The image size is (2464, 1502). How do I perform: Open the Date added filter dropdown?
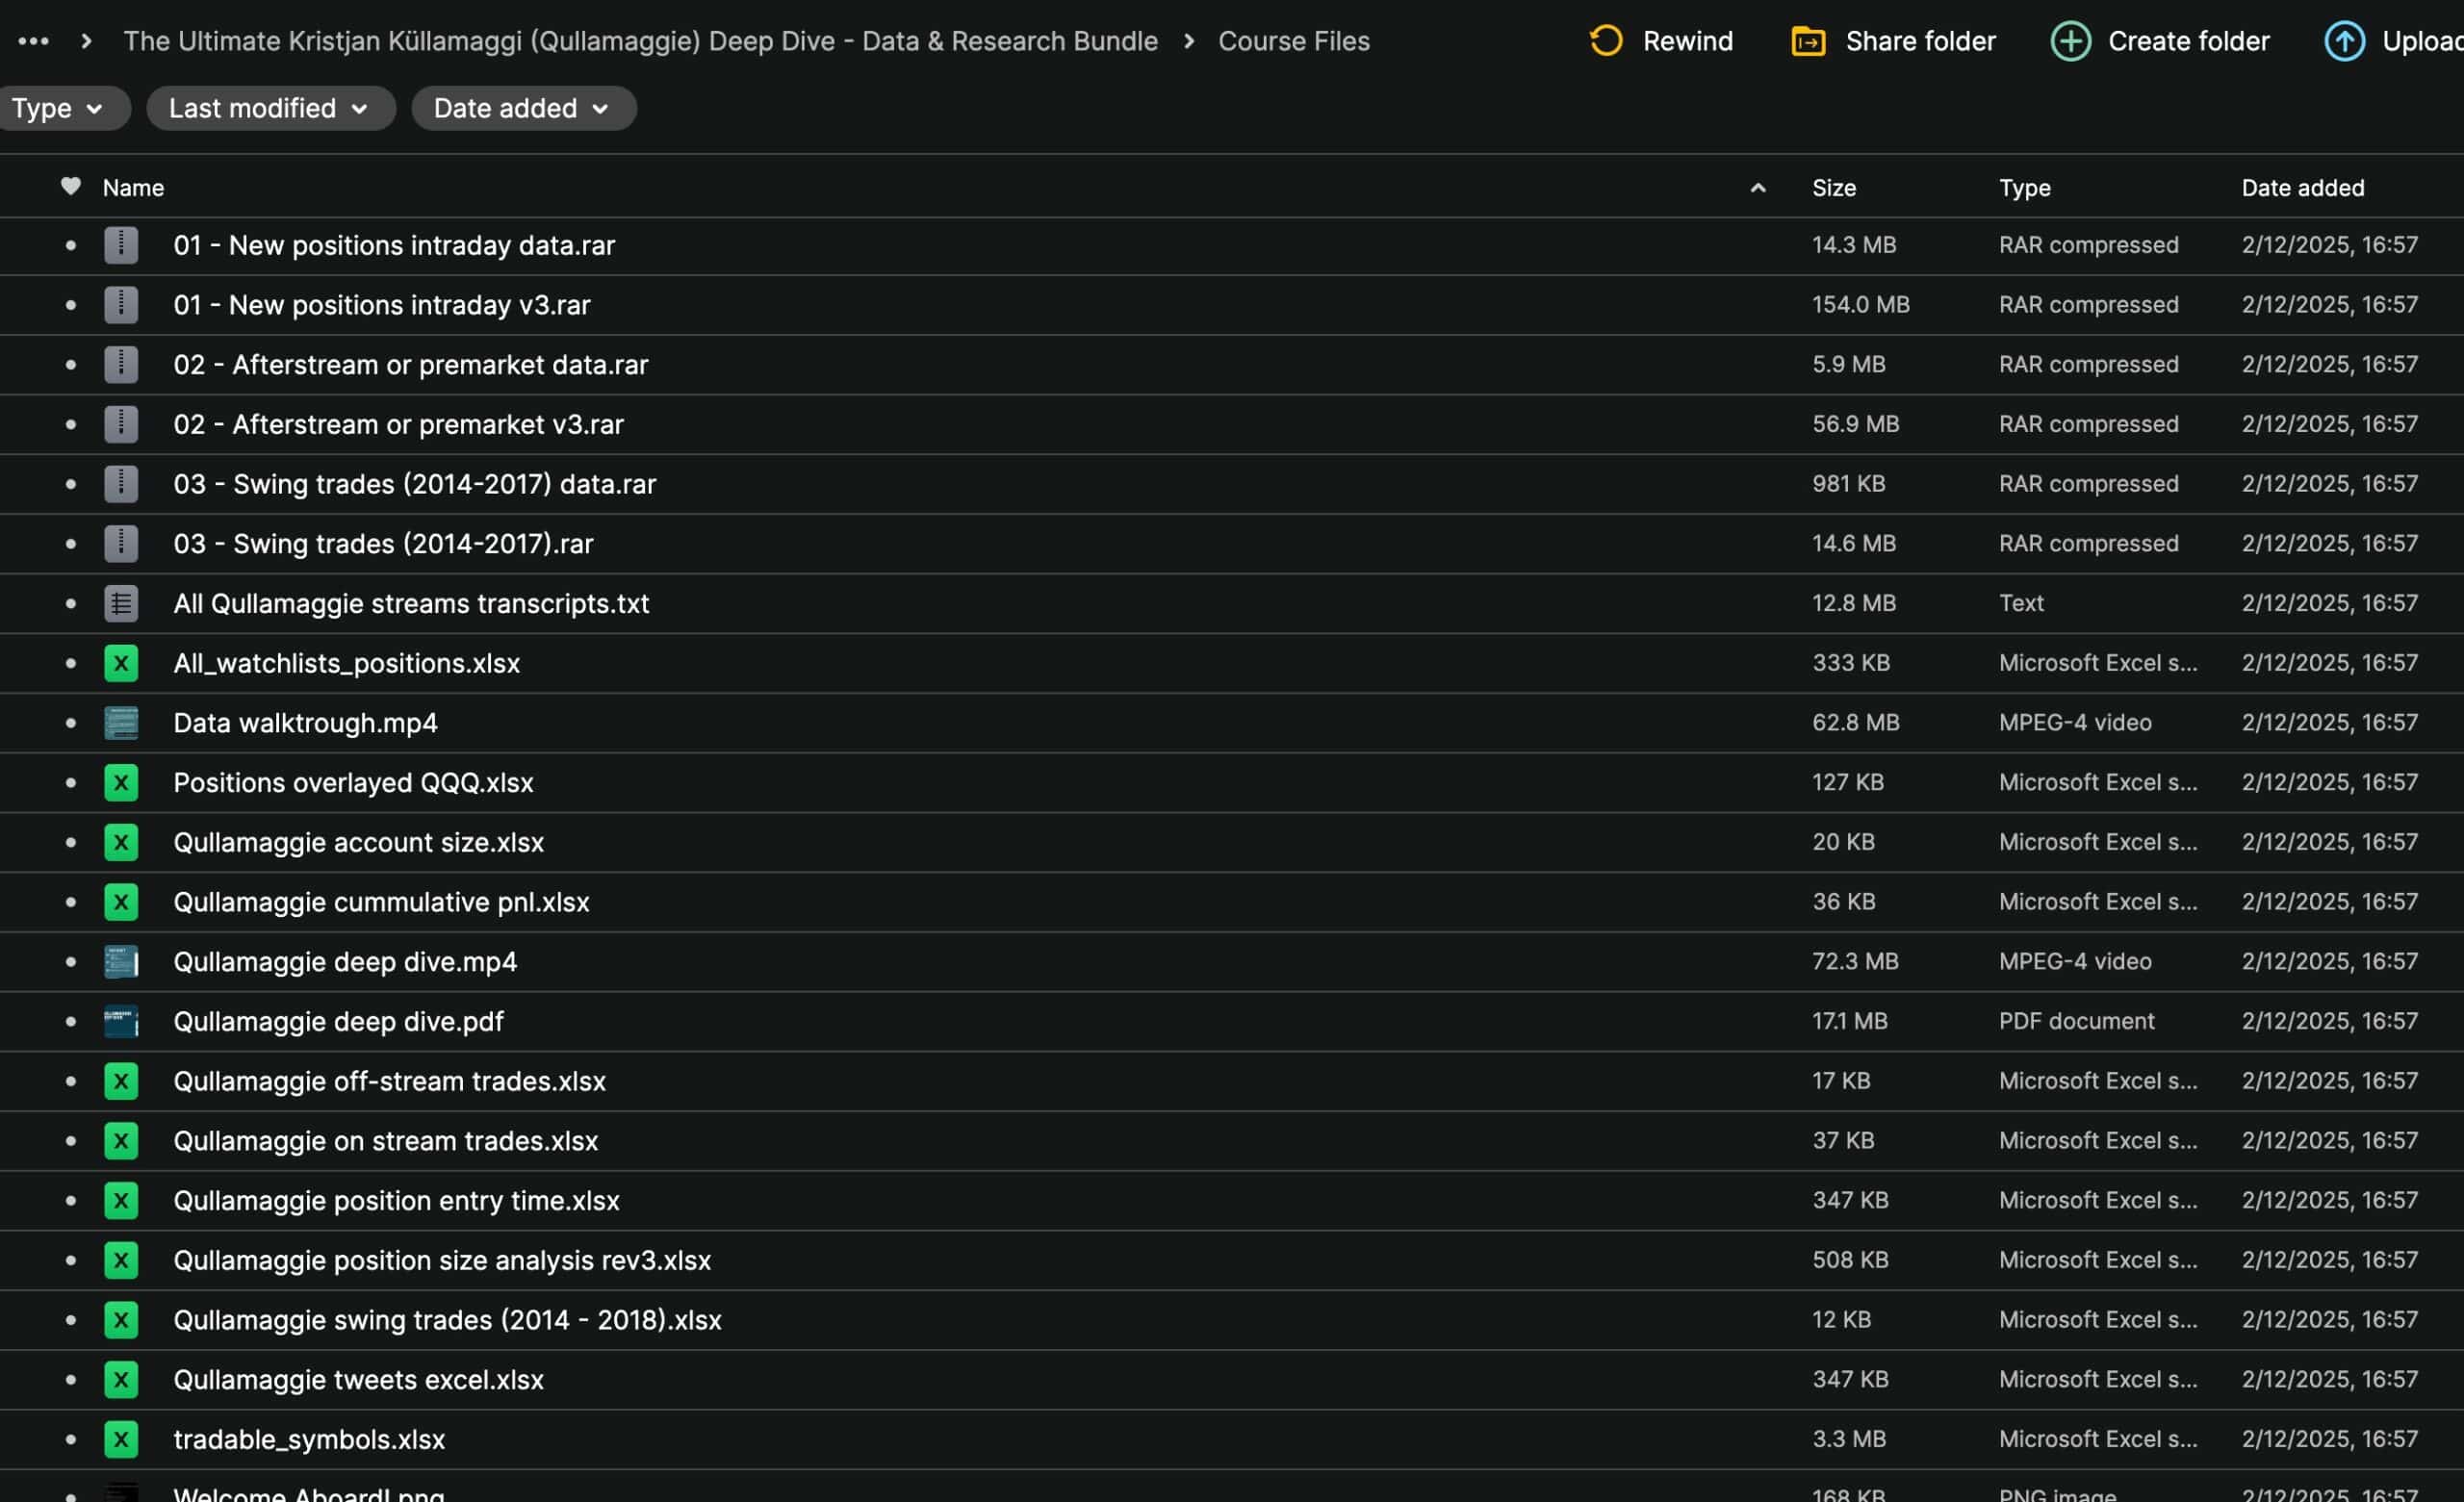click(x=522, y=108)
